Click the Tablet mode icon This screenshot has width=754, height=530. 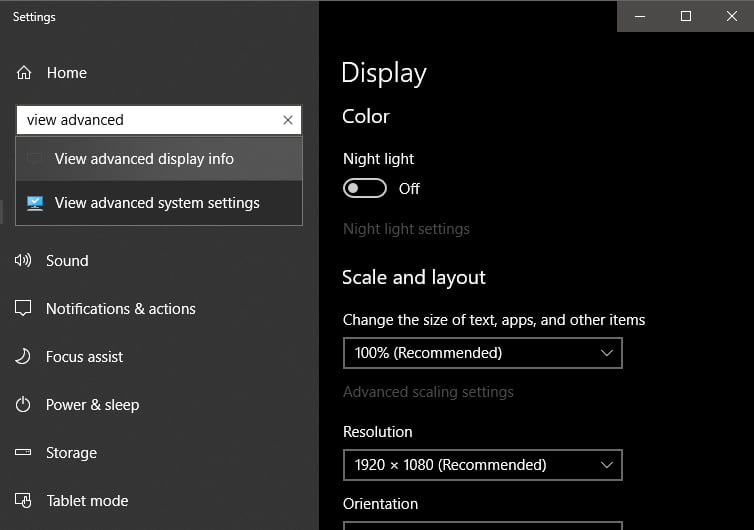(23, 501)
